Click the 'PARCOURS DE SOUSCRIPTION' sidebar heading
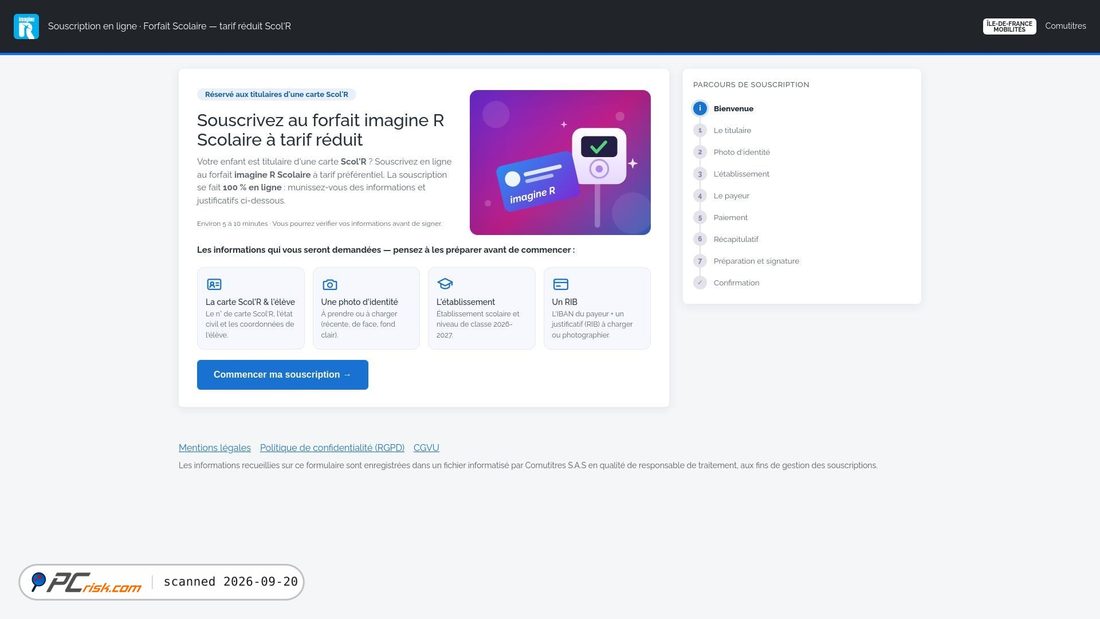1100x619 pixels. click(x=751, y=85)
